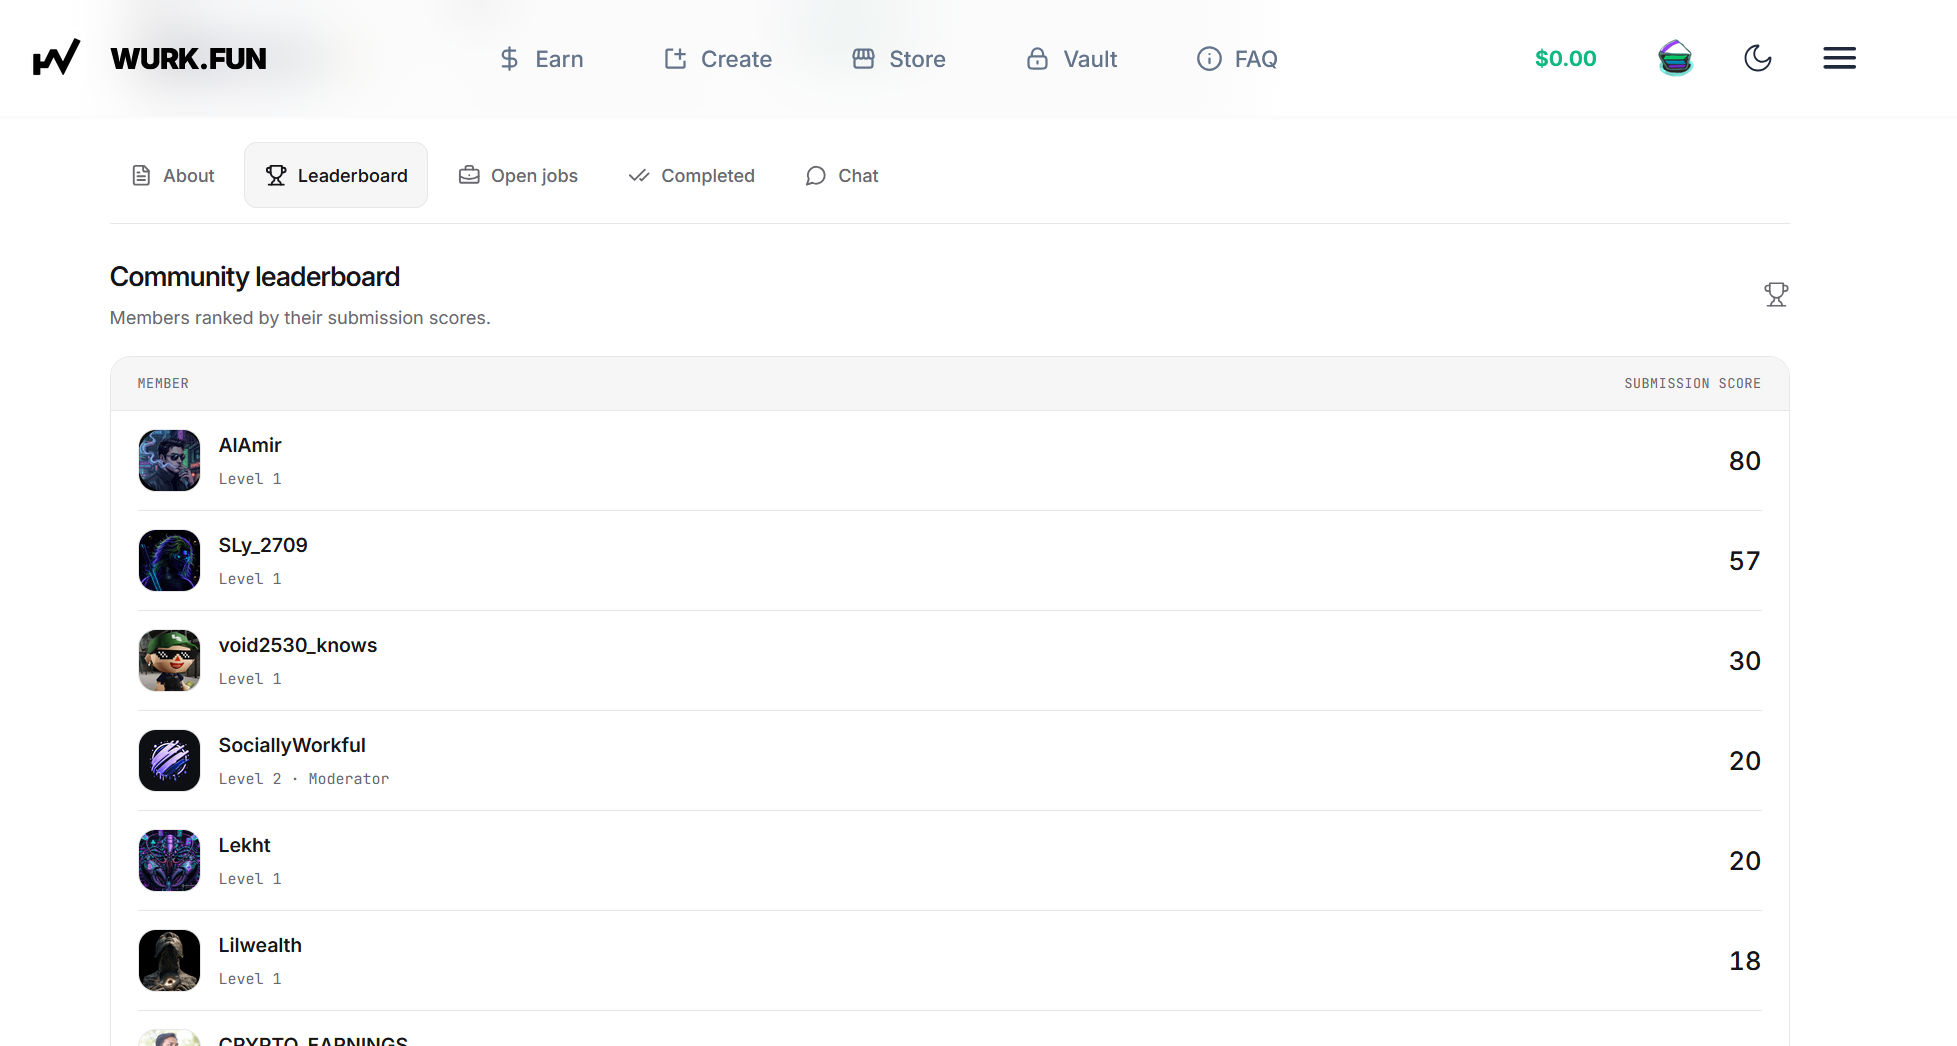Click the Moderator label under SociallyWorkful
1957x1046 pixels.
pos(349,779)
